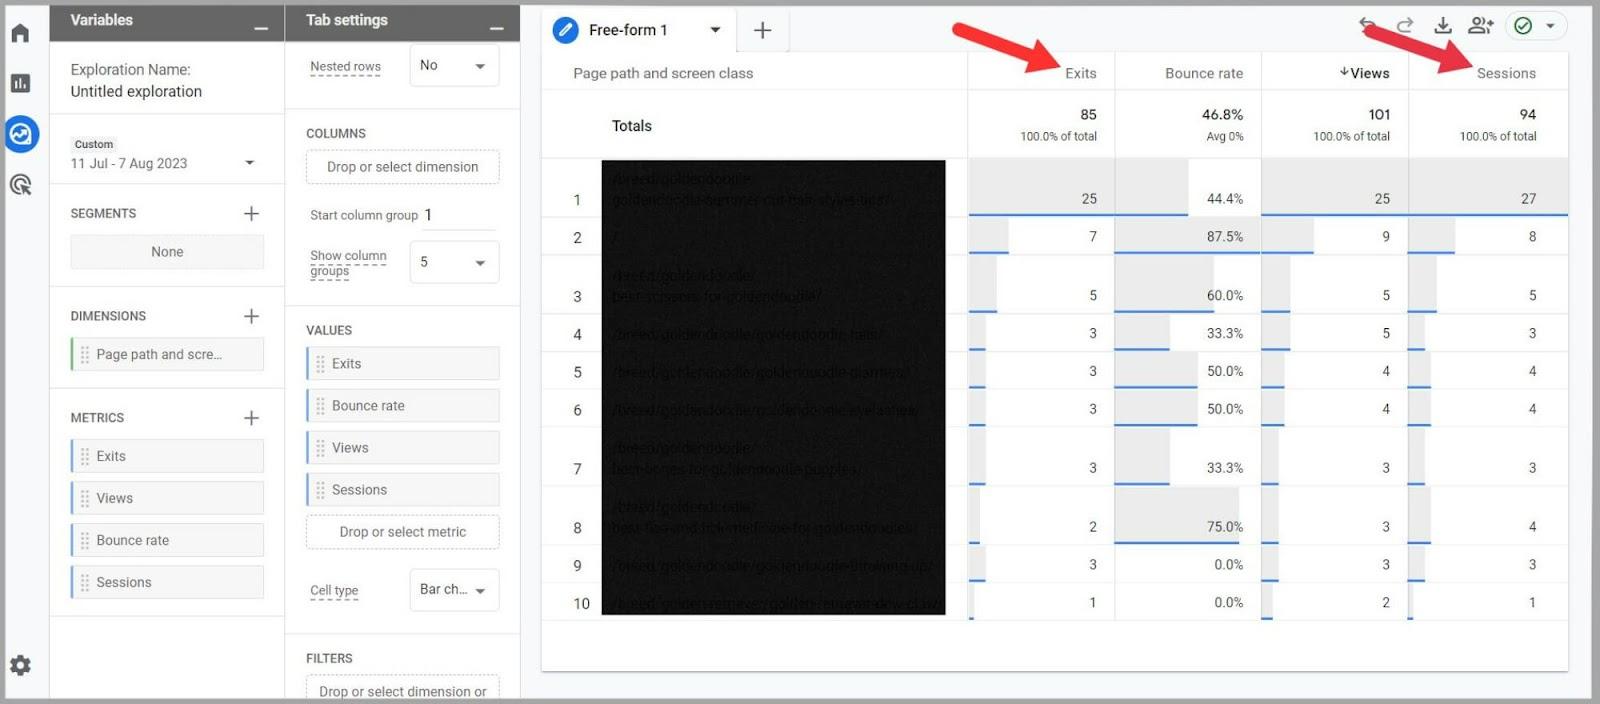Open the Reports bar chart icon

[x=20, y=83]
